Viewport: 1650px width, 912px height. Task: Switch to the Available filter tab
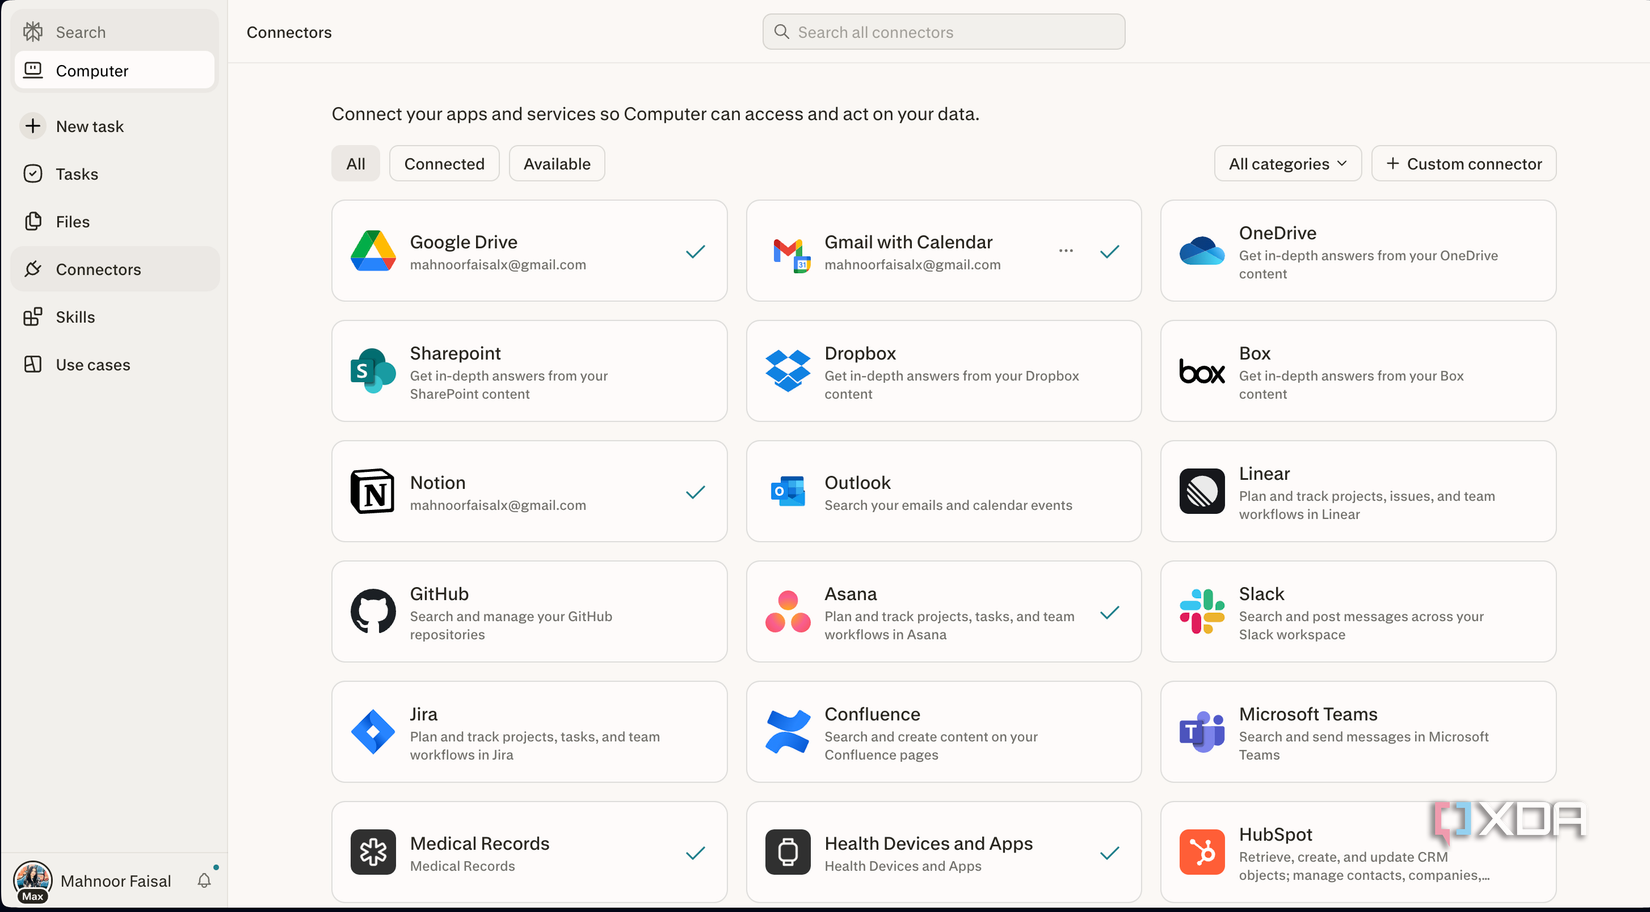[x=557, y=164]
